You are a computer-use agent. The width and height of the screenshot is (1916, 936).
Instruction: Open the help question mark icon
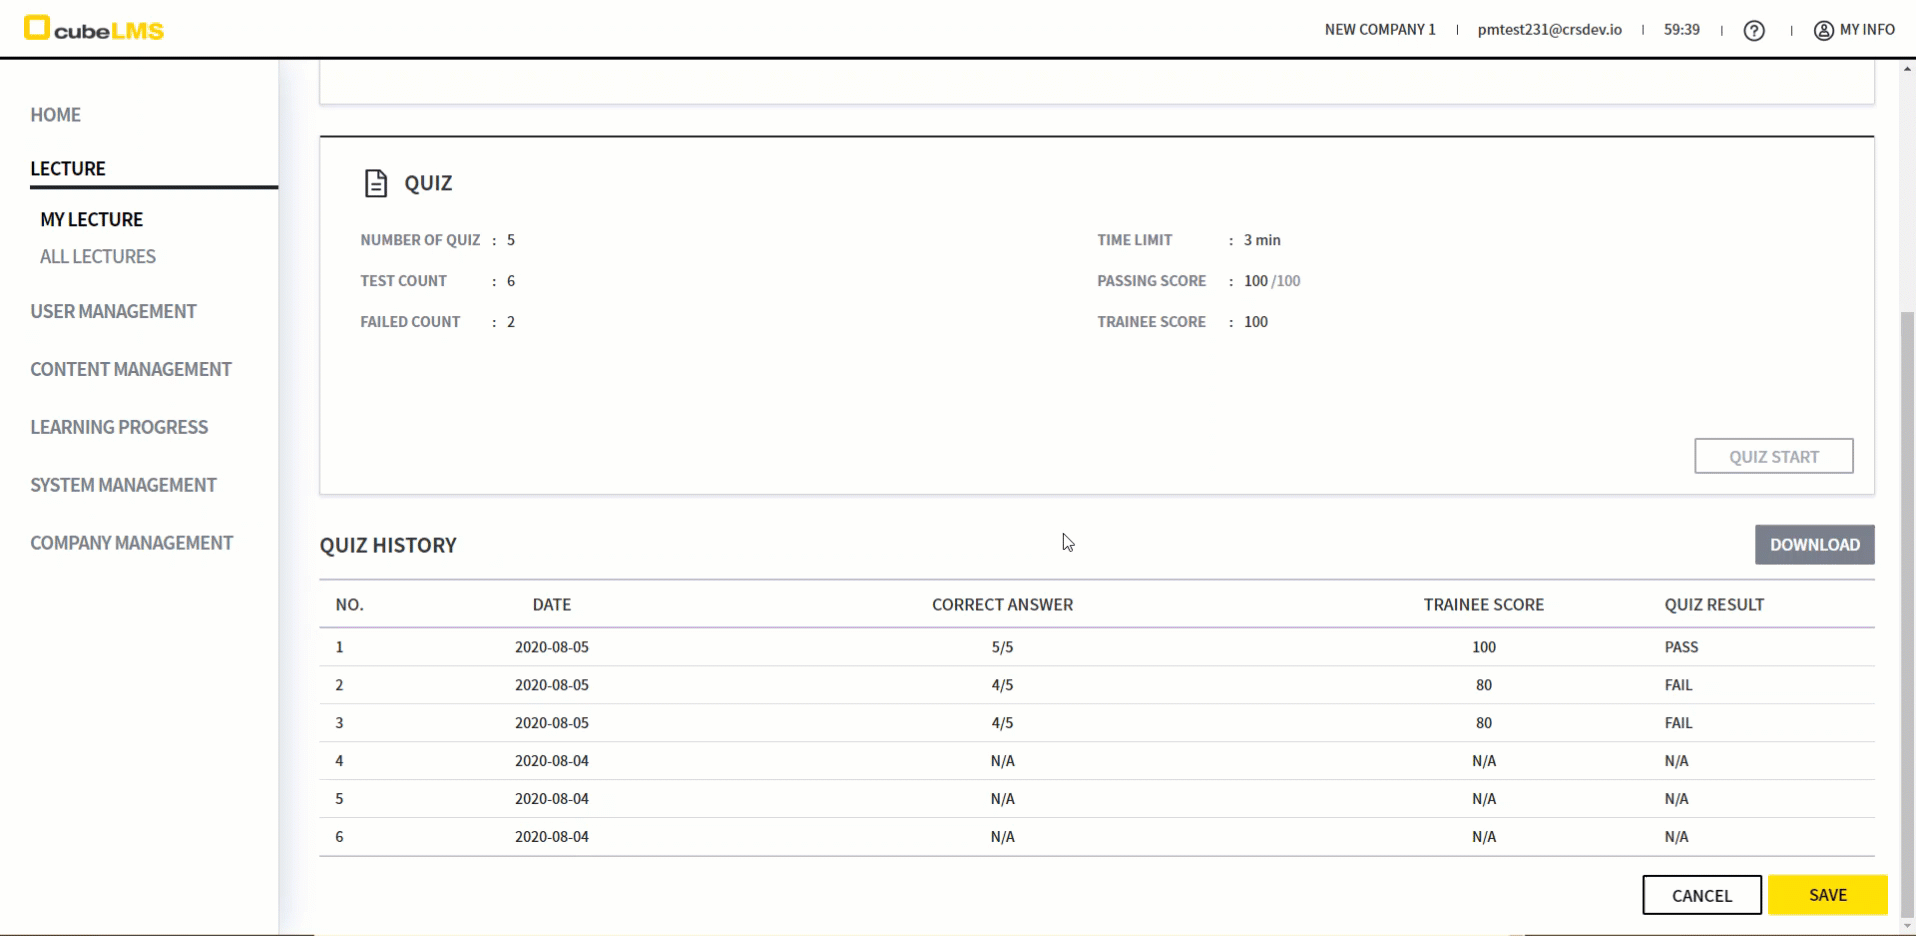pyautogui.click(x=1753, y=30)
